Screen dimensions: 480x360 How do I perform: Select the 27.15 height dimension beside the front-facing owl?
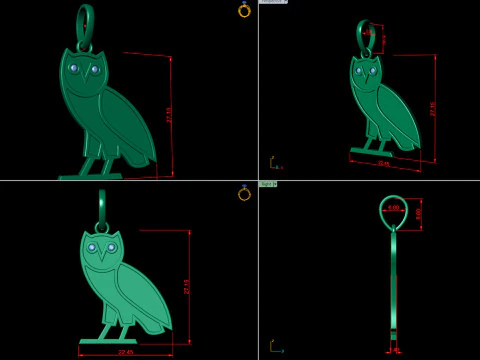point(187,287)
